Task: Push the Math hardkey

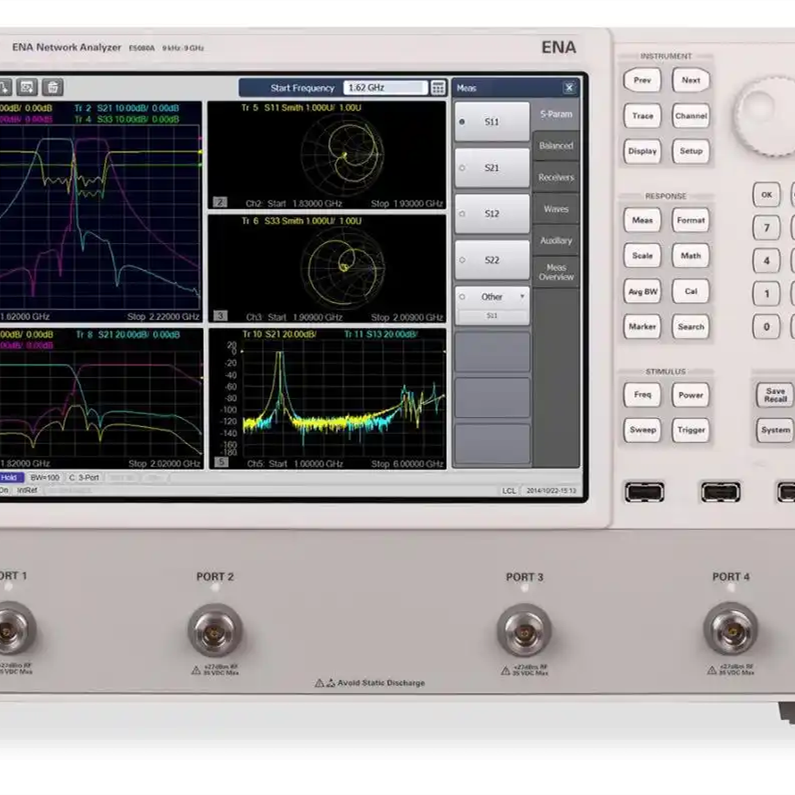Action: pyautogui.click(x=691, y=256)
